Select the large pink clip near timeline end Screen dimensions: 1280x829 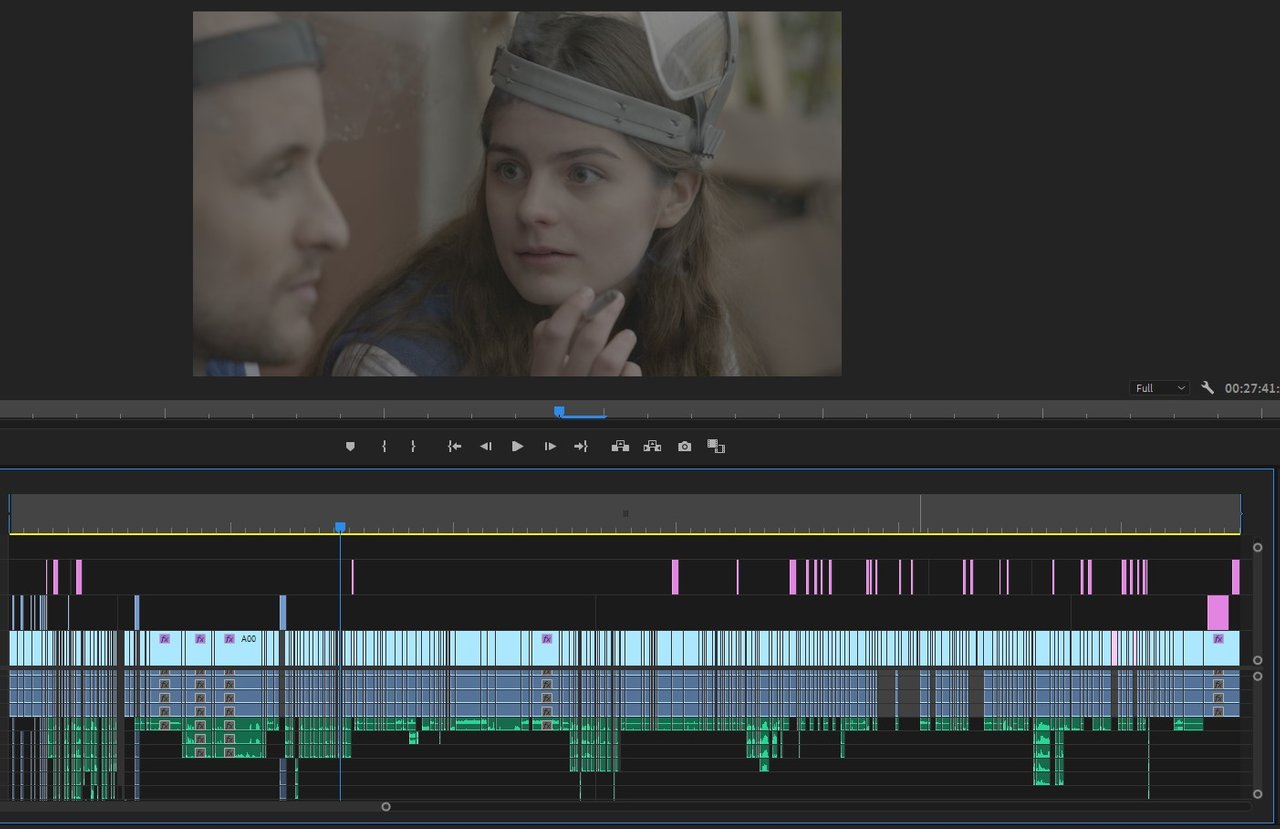tap(1217, 612)
